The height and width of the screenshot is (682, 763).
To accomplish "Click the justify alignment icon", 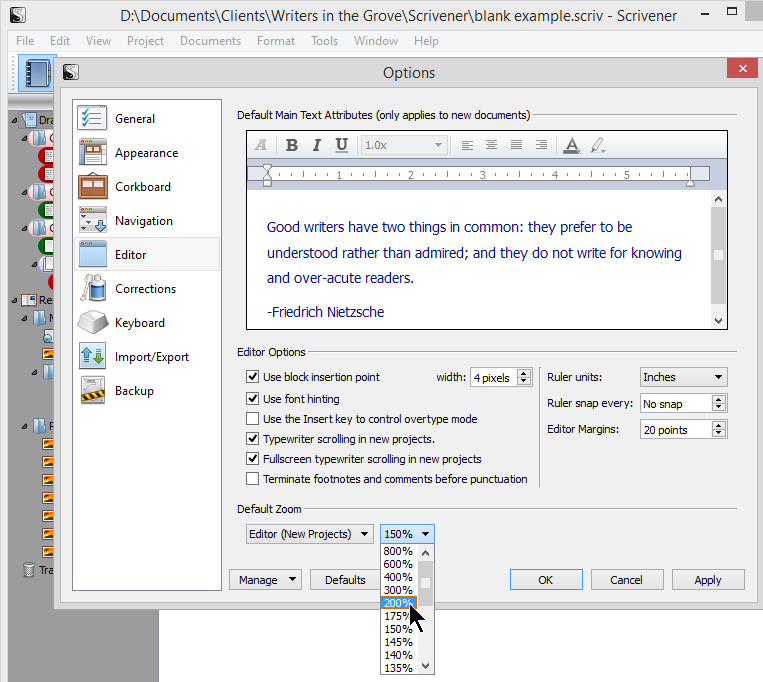I will pos(517,145).
